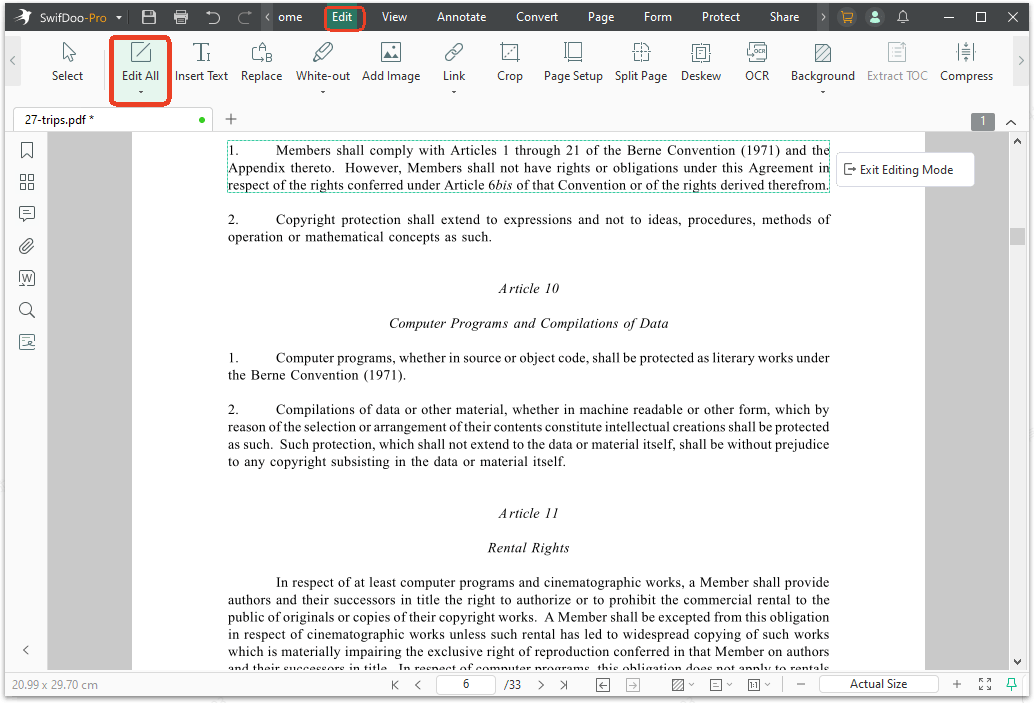Select the Link tool
1034x703 pixels.
point(454,62)
